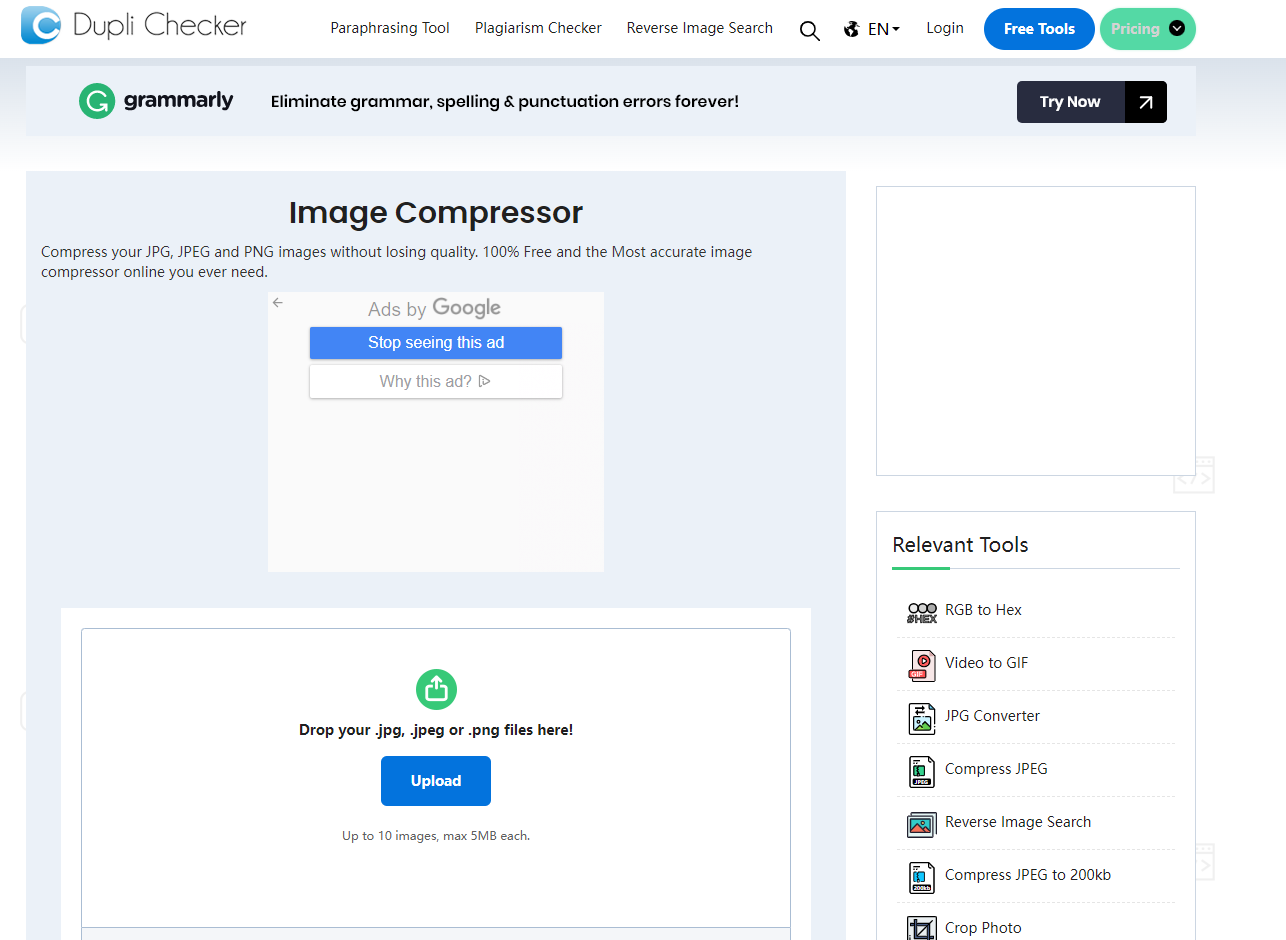The width and height of the screenshot is (1286, 940).
Task: Click the 'Compress your JPG, JPEG and PNG' description
Action: 396,262
